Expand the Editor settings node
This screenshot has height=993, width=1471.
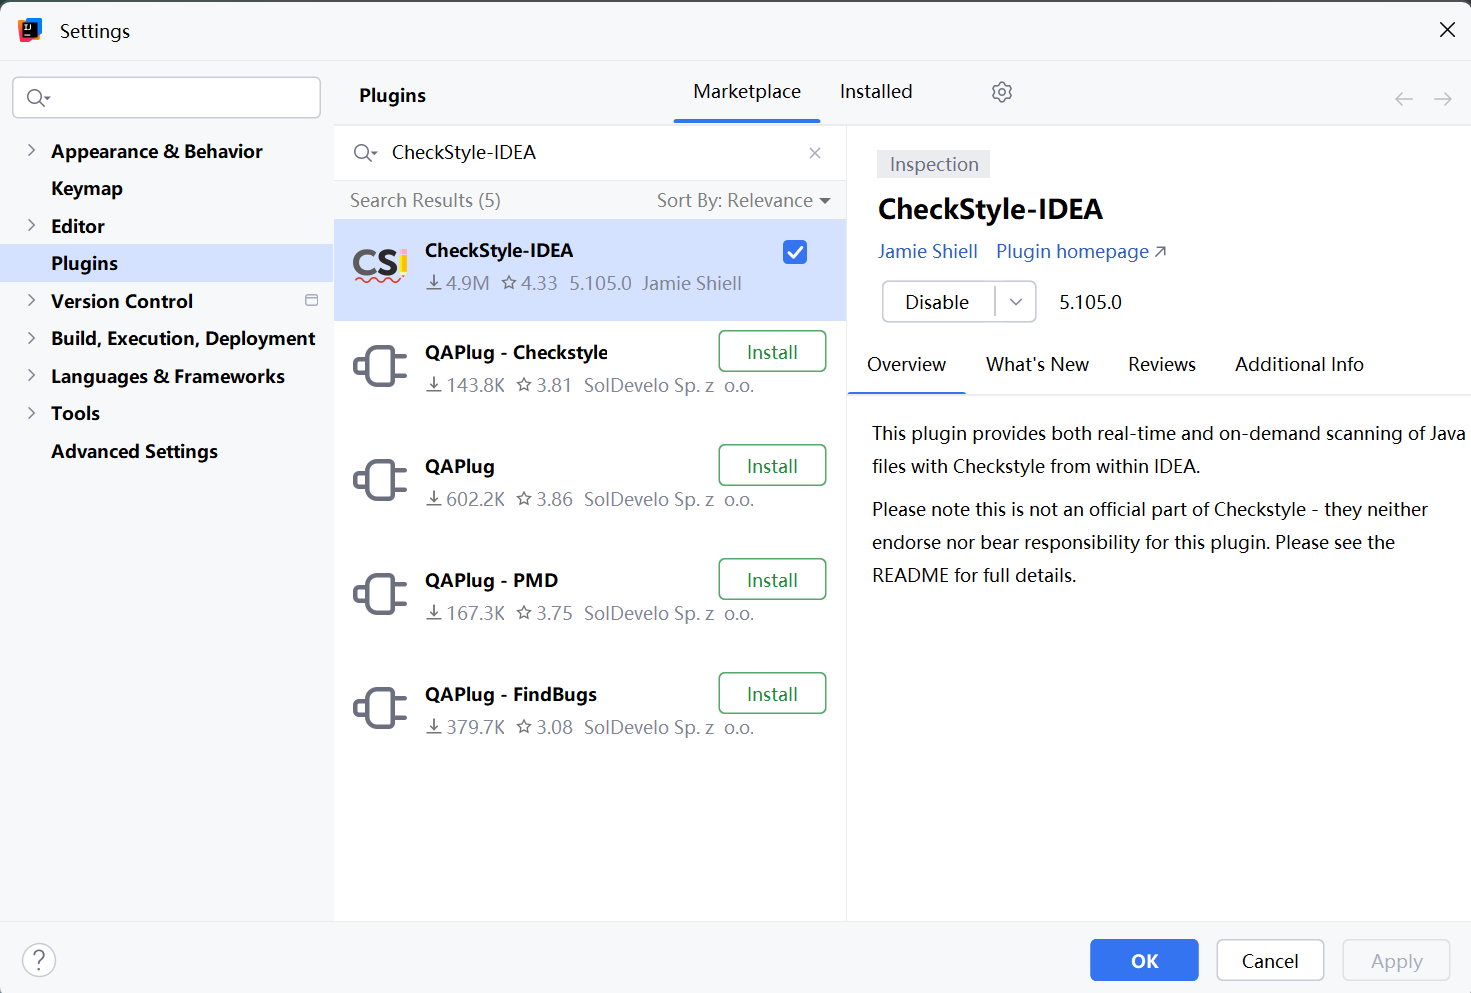(x=31, y=225)
